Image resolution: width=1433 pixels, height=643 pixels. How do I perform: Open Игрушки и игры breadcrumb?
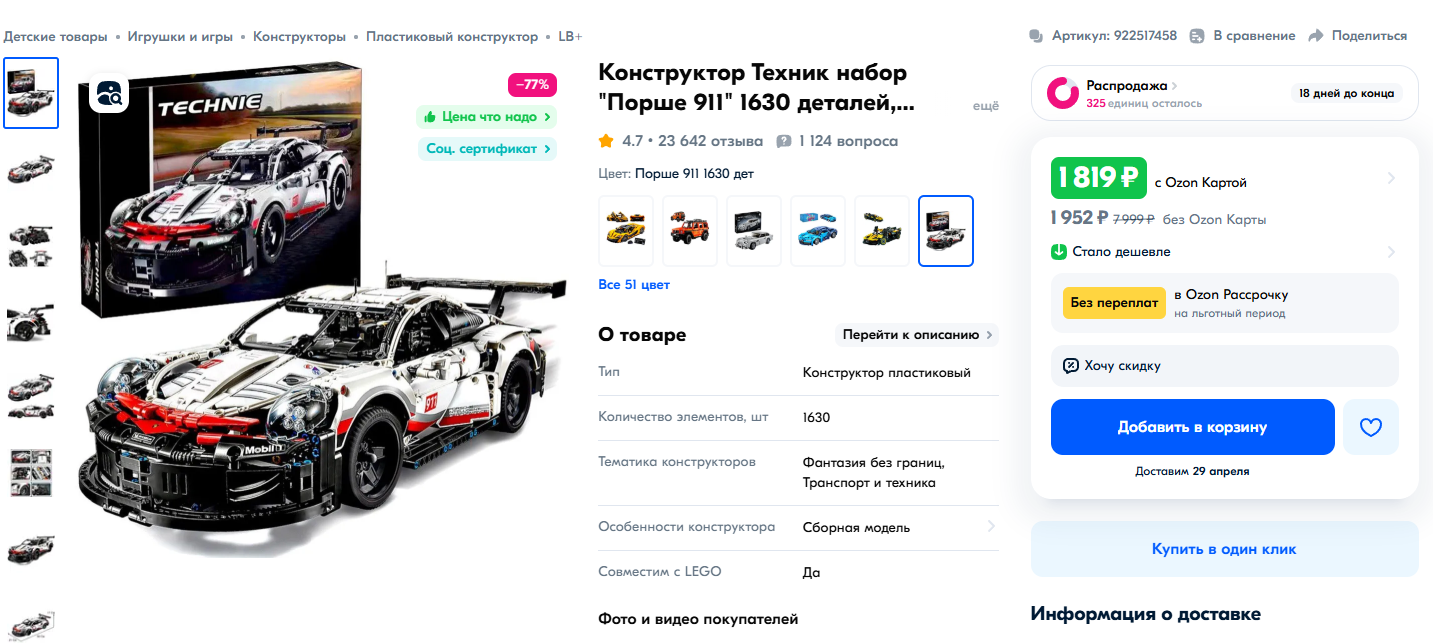point(180,36)
